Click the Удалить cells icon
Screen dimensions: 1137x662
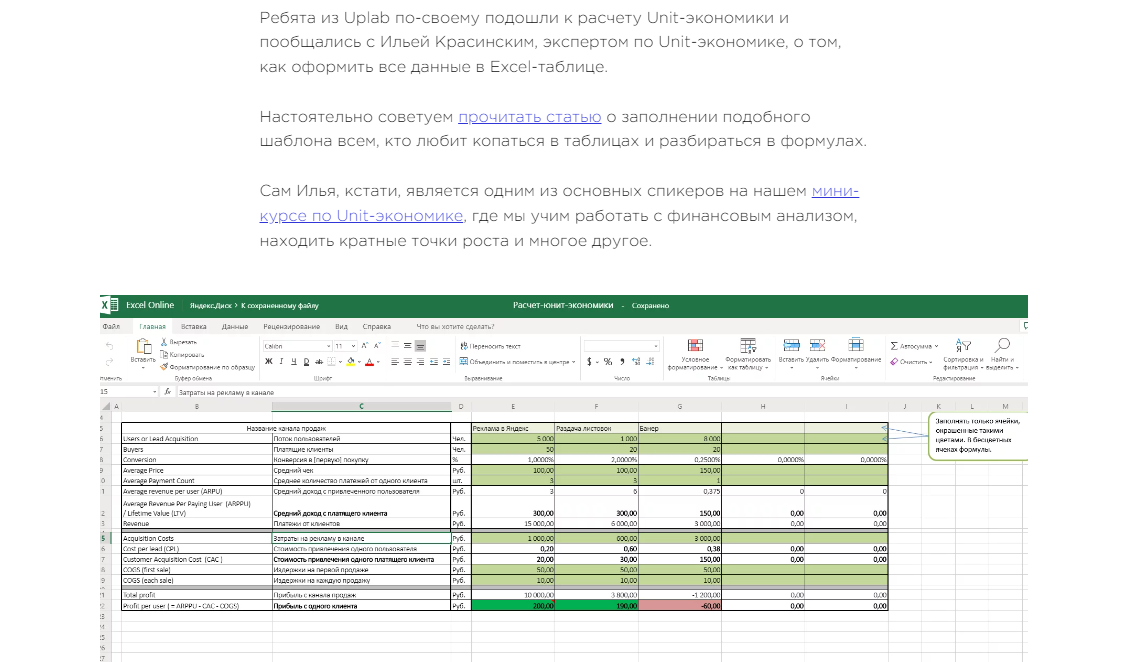(817, 345)
